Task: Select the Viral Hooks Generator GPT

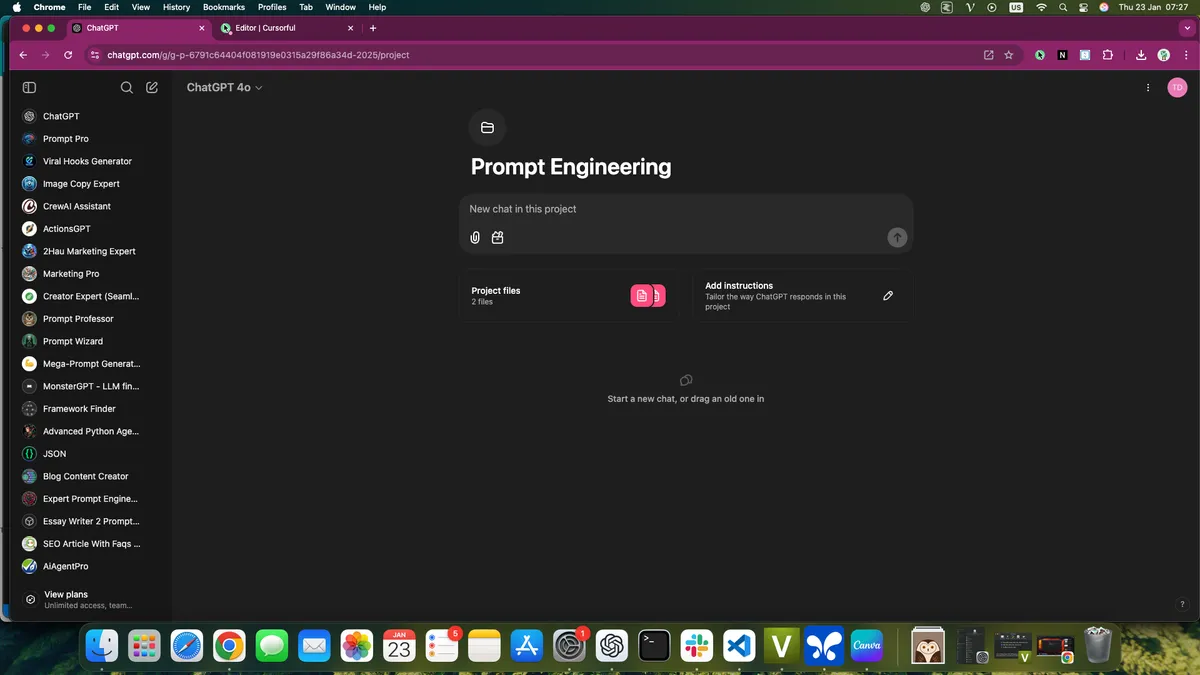Action: point(86,161)
